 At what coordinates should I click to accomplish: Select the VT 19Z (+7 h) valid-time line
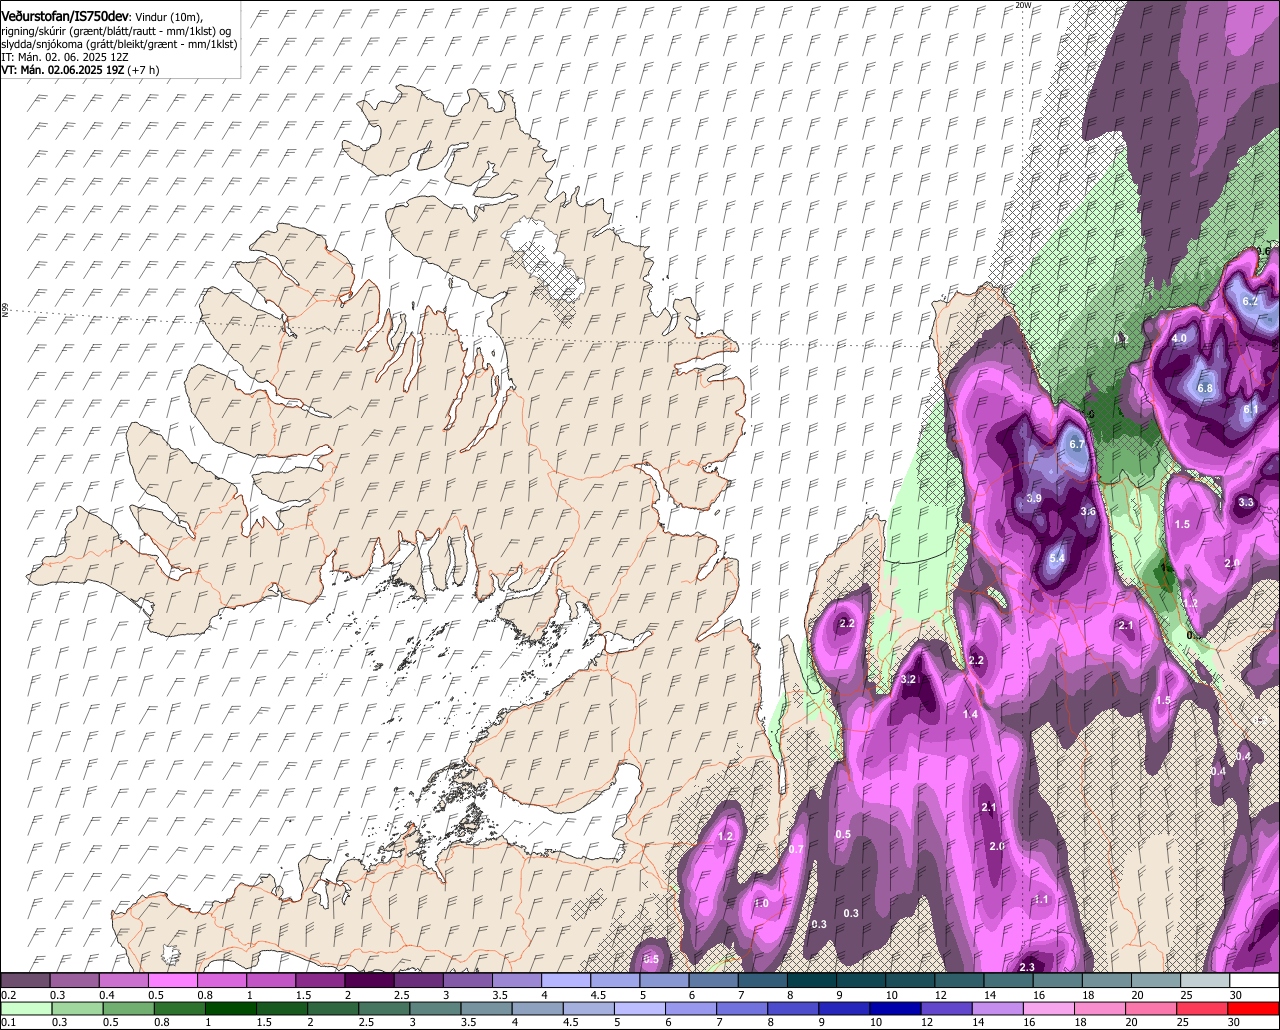[x=80, y=70]
